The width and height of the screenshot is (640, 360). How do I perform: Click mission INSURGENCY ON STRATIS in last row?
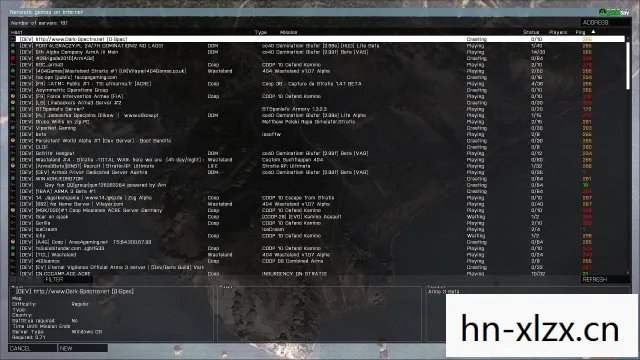(294, 273)
